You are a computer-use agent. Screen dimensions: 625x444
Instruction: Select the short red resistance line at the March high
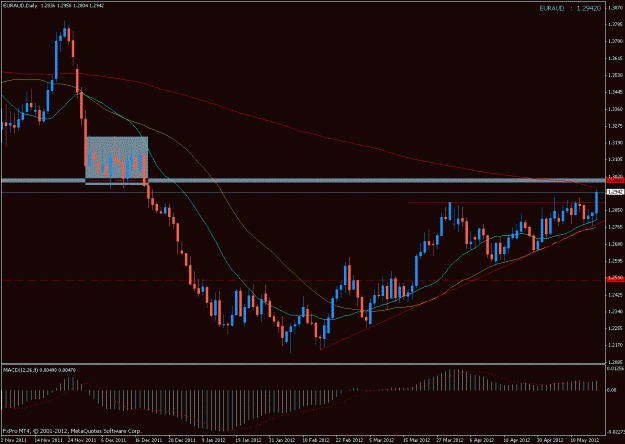coord(506,203)
